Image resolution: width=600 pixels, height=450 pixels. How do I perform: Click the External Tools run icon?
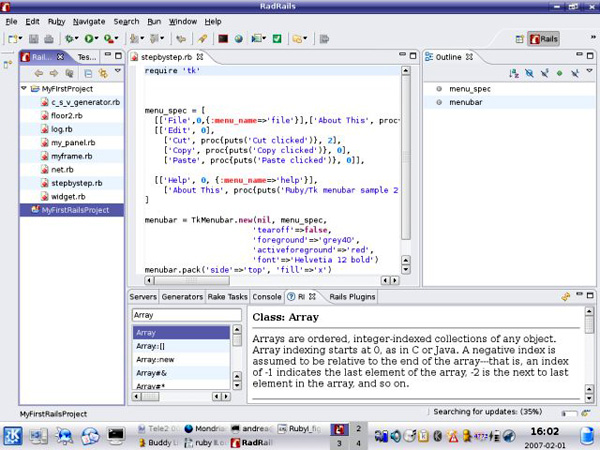click(x=109, y=39)
